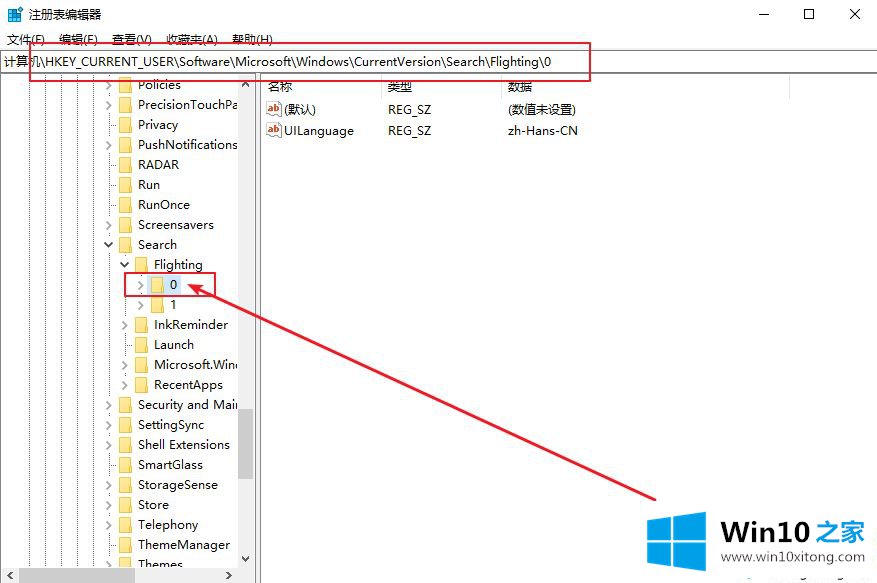Viewport: 877px width, 583px height.
Task: Expand the PrecisionTouchPad key
Action: point(109,105)
